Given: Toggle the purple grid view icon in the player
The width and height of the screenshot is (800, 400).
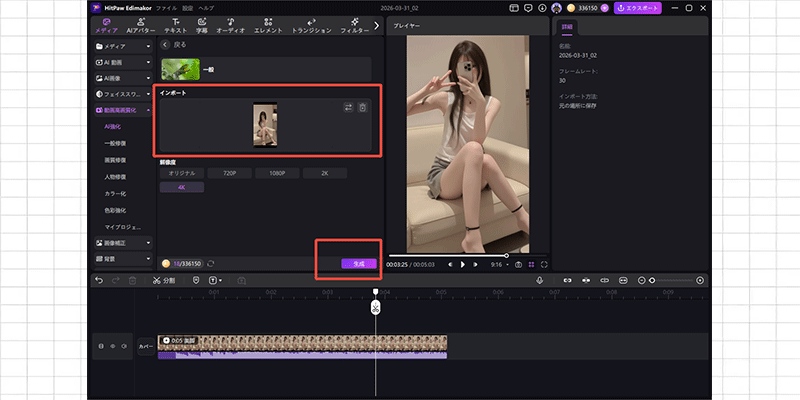Looking at the screenshot, I should click(x=531, y=264).
